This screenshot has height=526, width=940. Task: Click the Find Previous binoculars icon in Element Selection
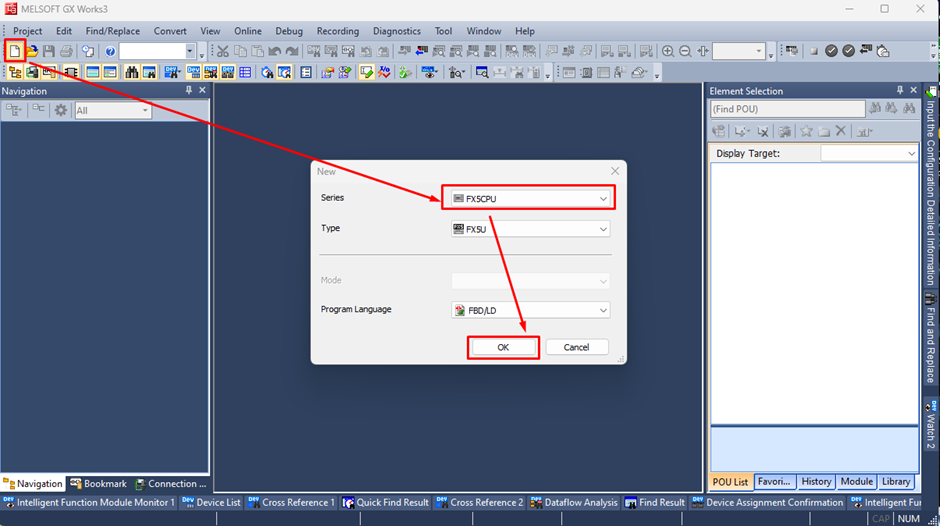coord(875,109)
